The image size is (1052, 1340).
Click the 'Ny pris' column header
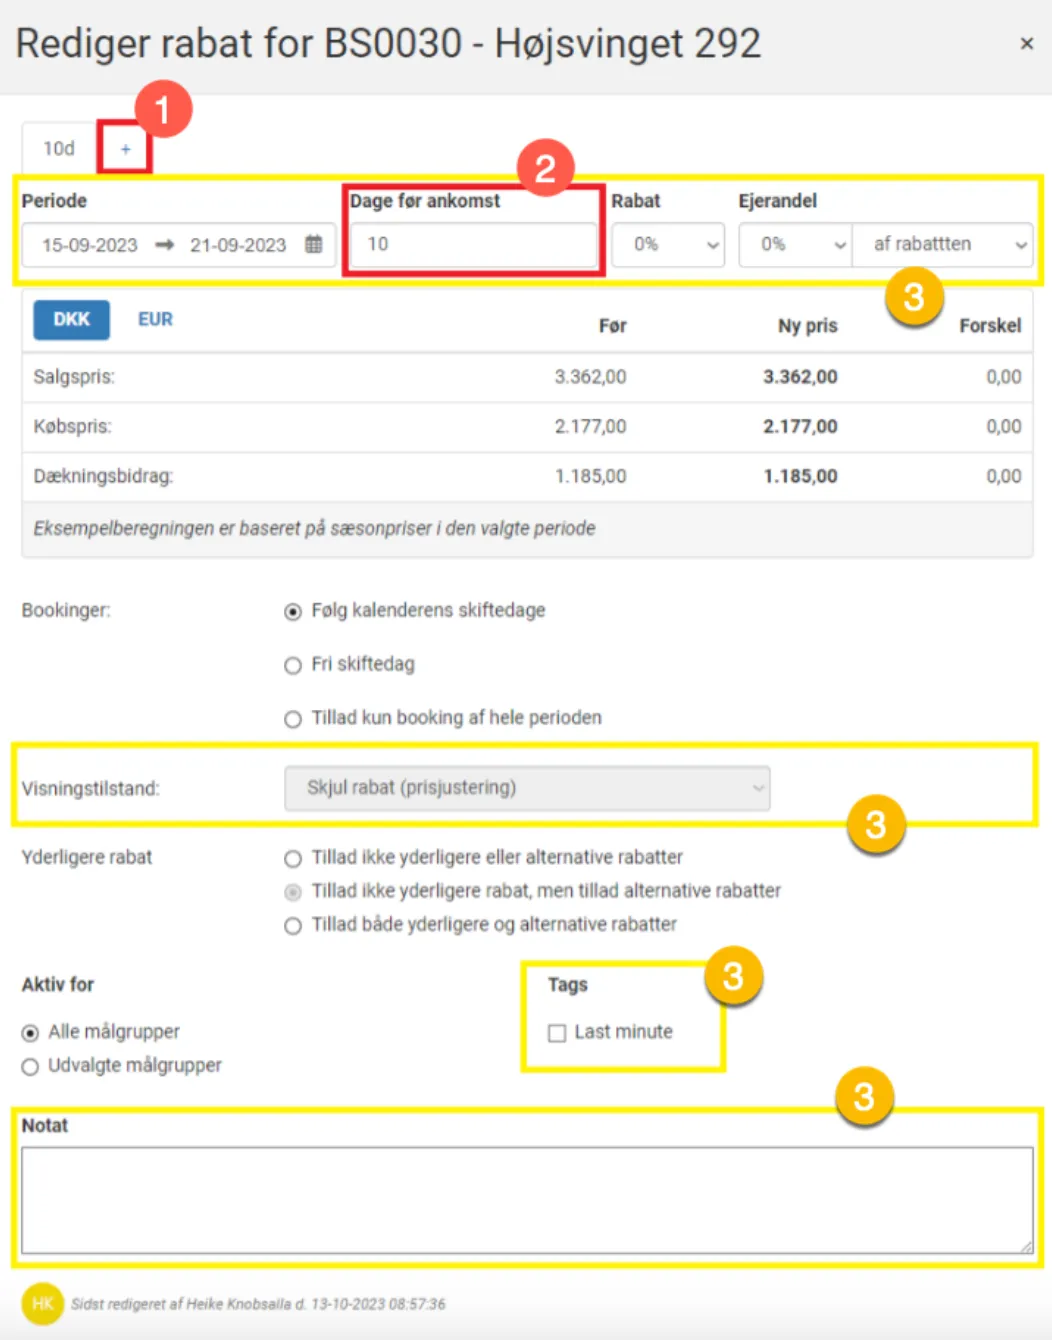(x=808, y=326)
